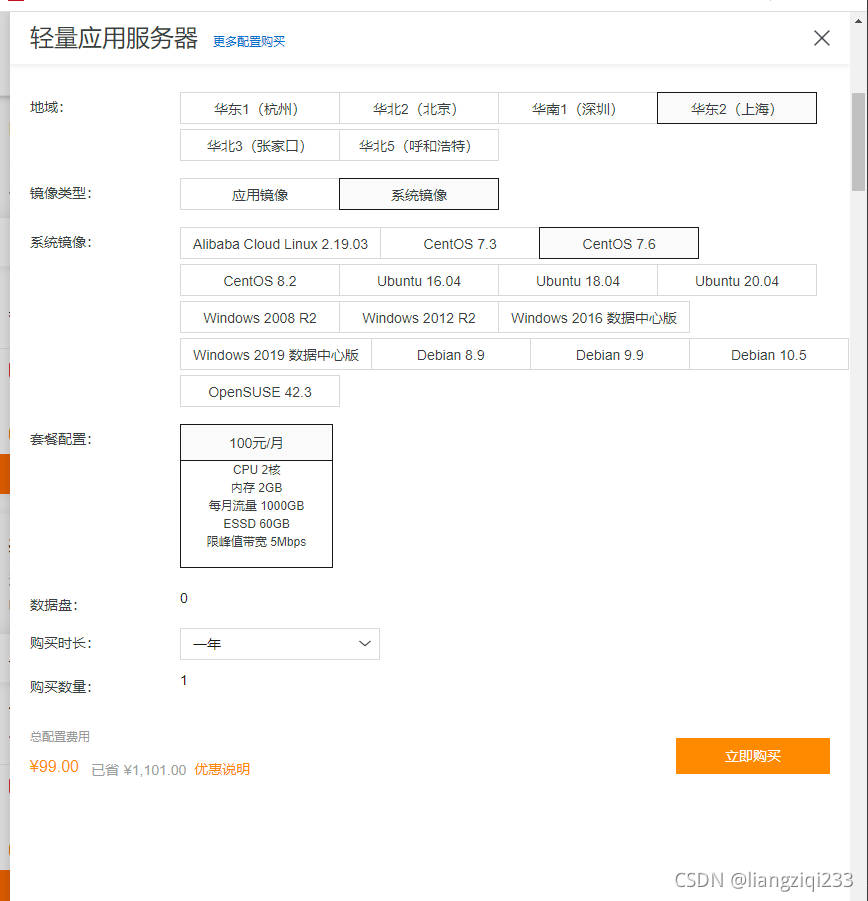868x901 pixels.
Task: Switch to 系统镜像 image type
Action: [x=419, y=194]
